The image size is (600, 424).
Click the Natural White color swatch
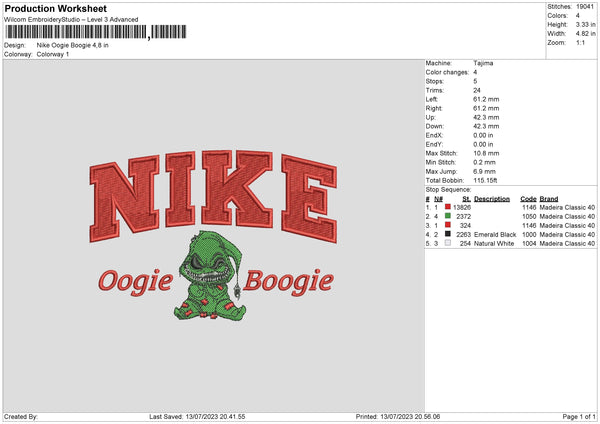pyautogui.click(x=447, y=243)
